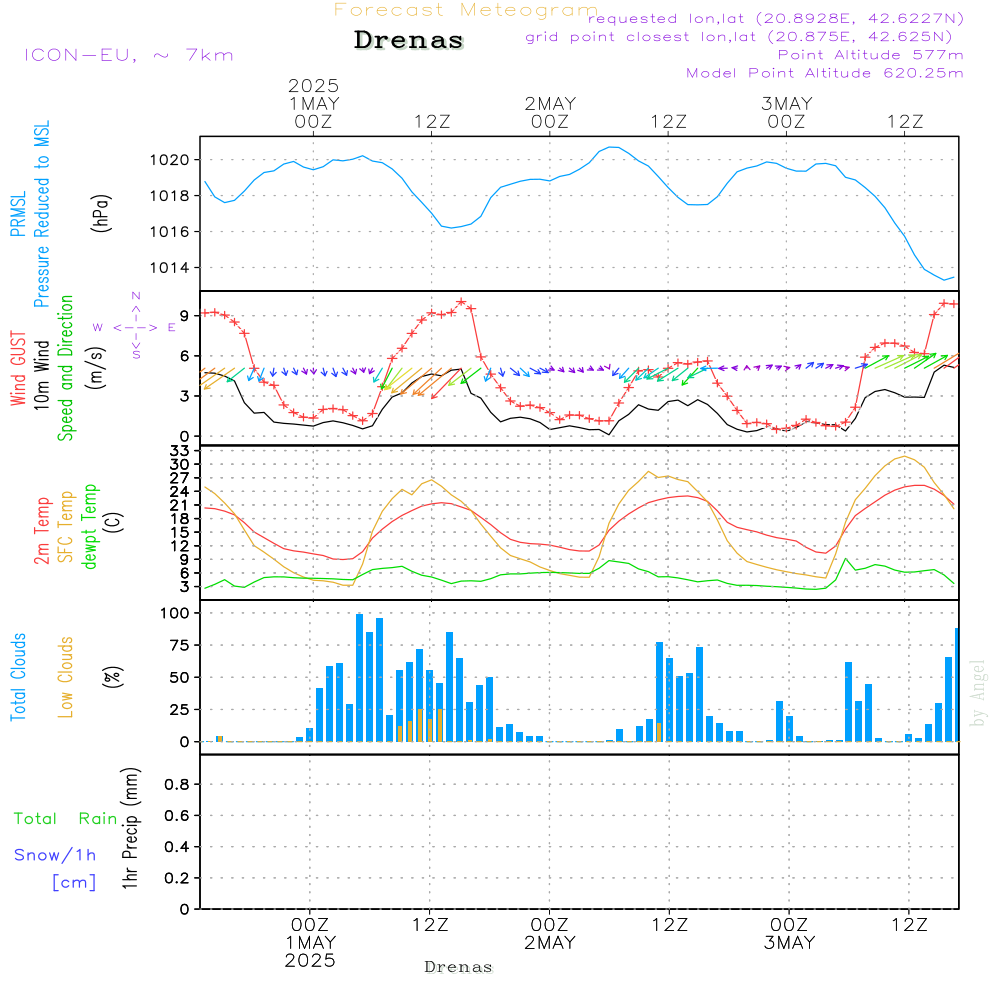Click the Snow/1h legend label

point(55,855)
